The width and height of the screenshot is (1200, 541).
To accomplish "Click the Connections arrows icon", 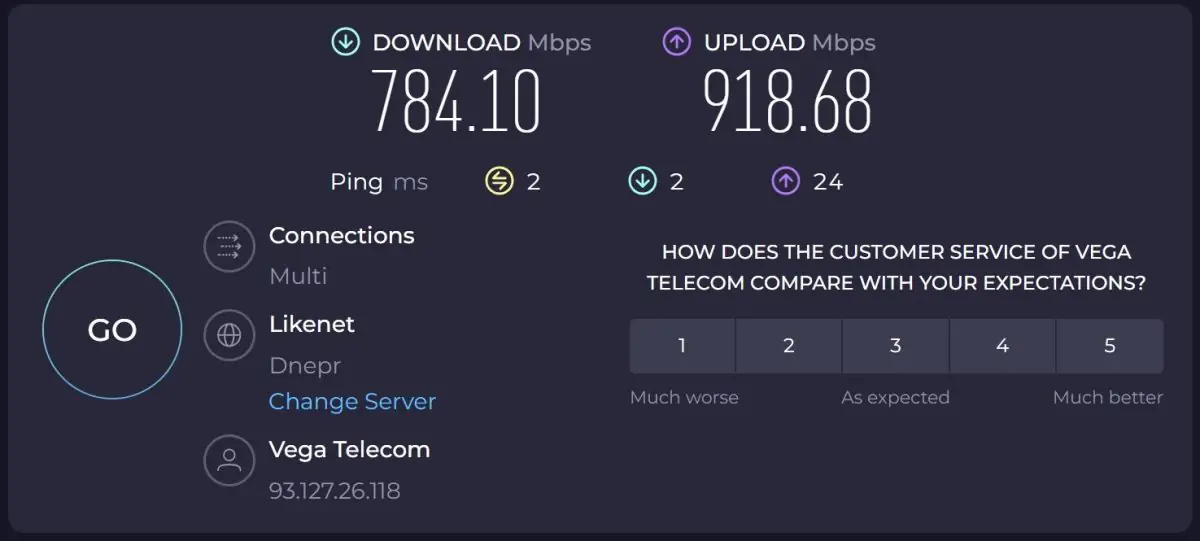I will point(229,246).
